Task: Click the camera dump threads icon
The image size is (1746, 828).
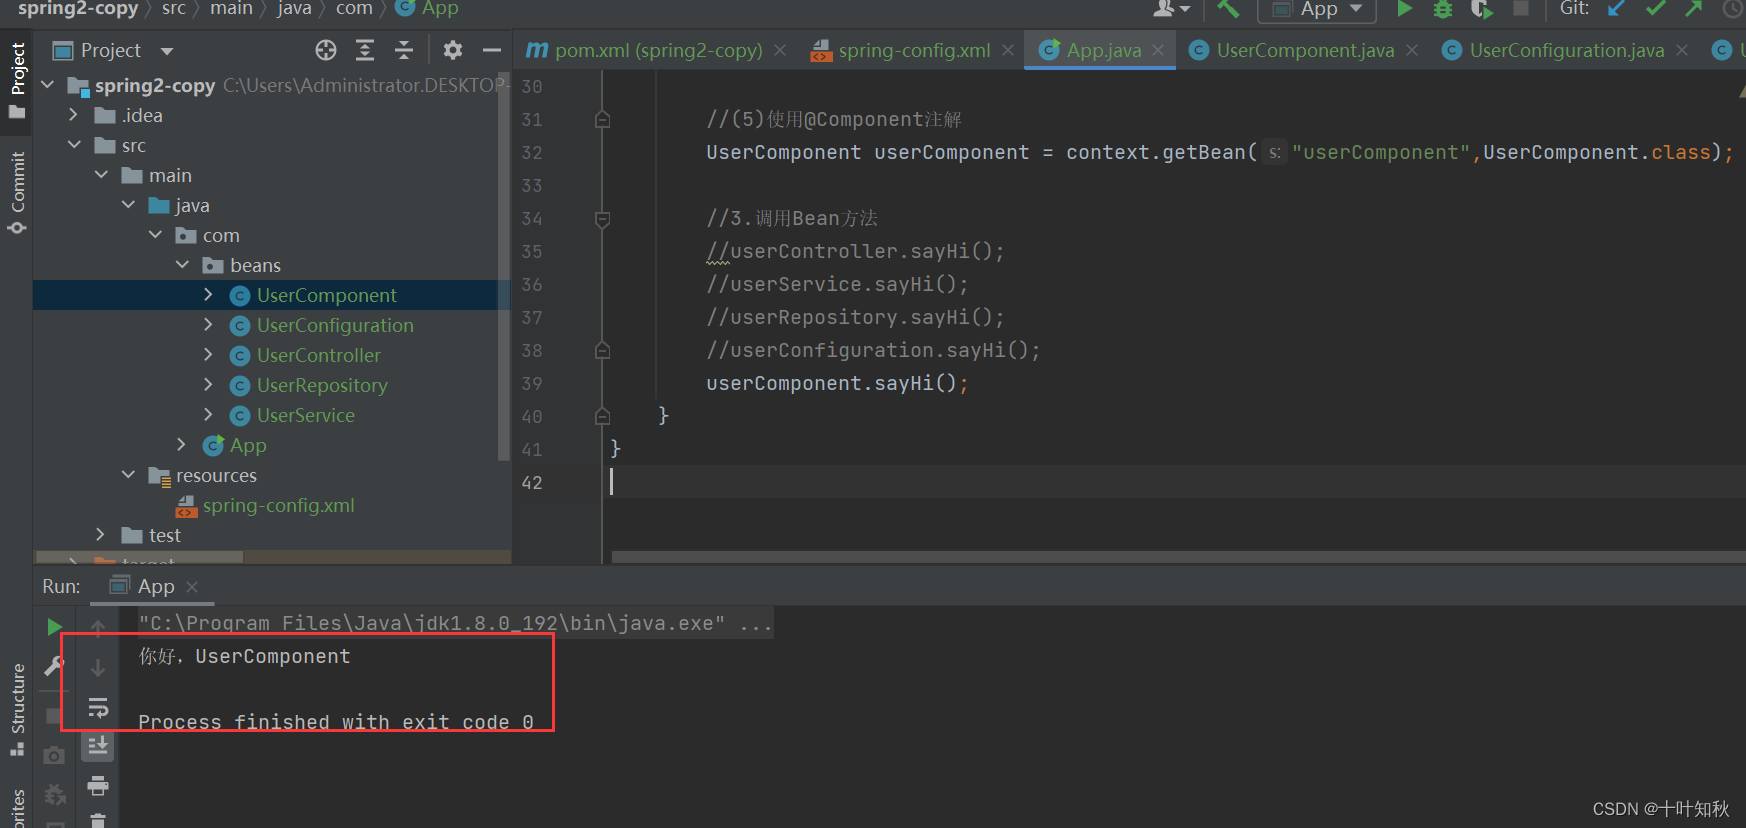Action: 54,756
